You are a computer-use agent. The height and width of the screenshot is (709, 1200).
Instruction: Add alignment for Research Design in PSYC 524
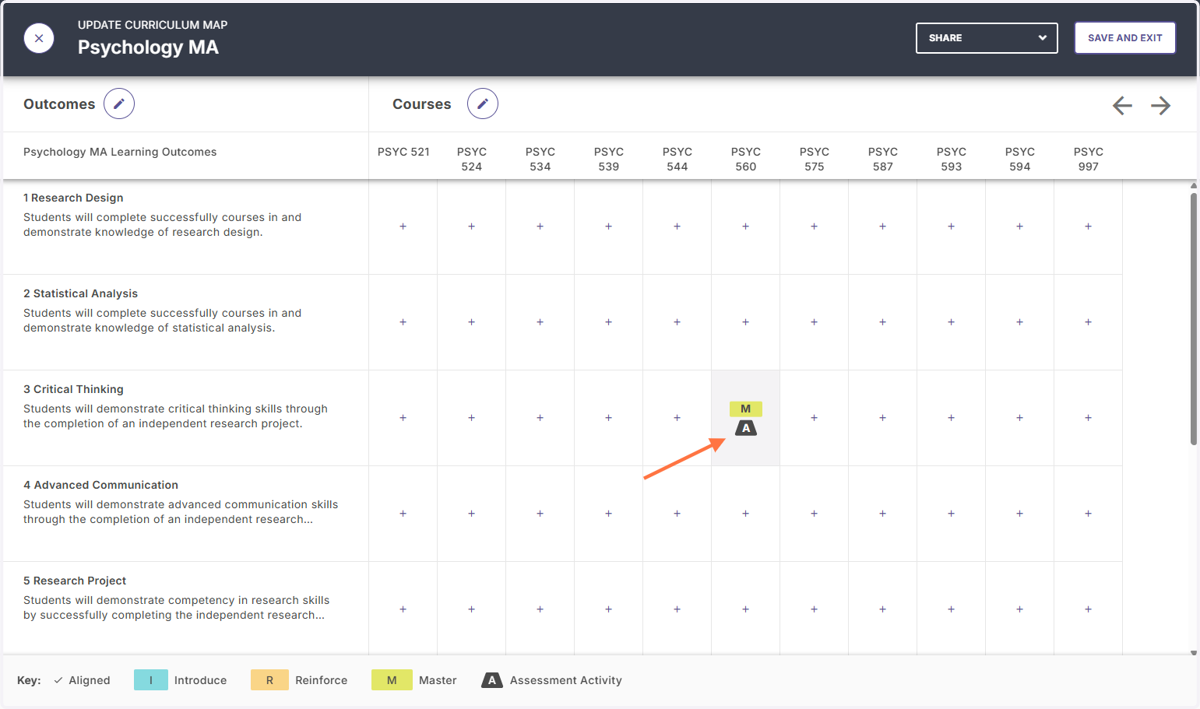(472, 226)
